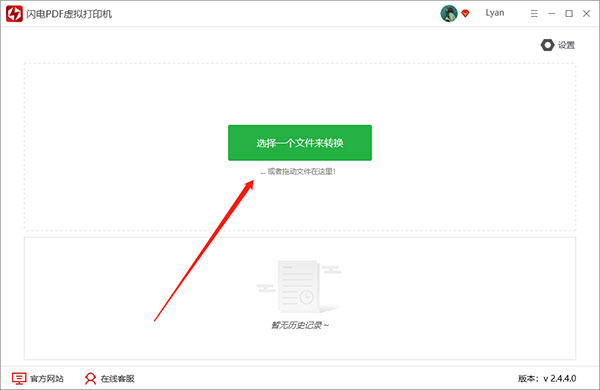Open 设置 settings text label
600x390 pixels.
click(566, 45)
